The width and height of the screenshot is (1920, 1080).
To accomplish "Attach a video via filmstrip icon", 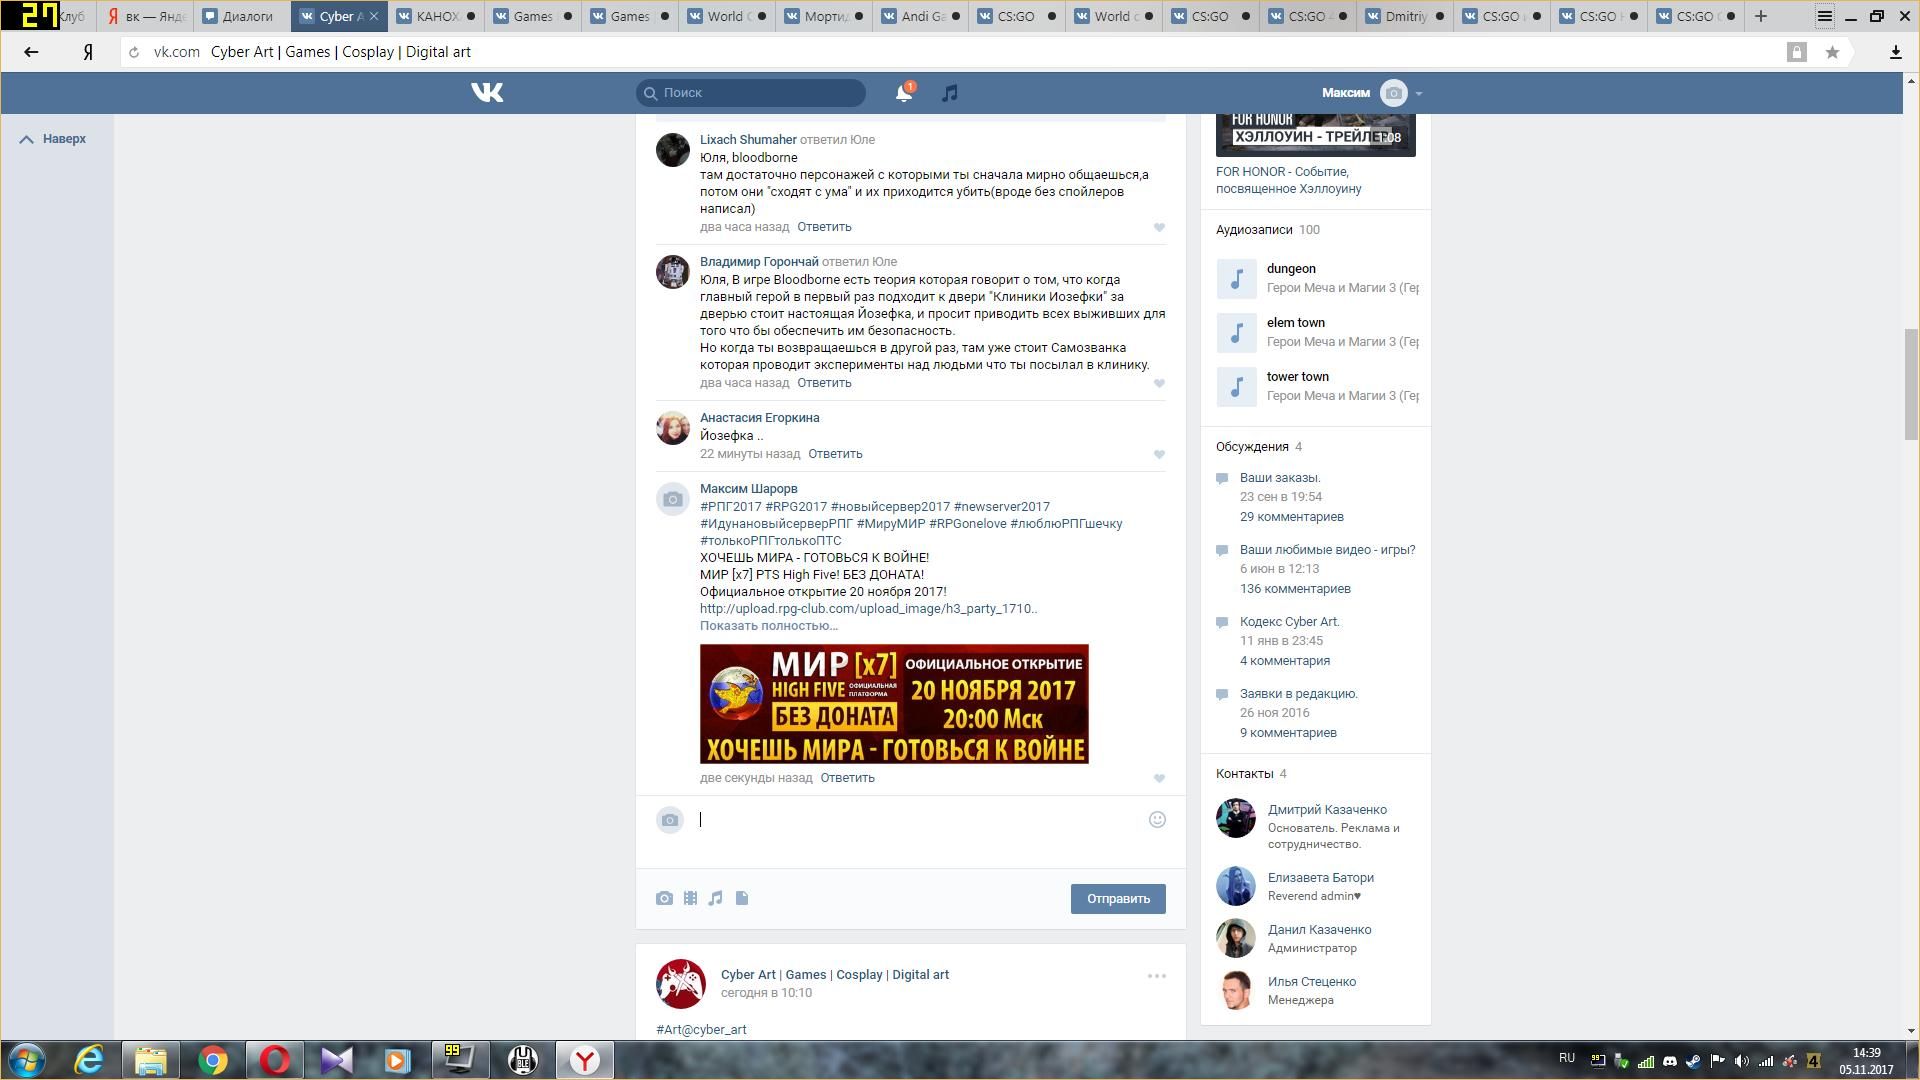I will [690, 898].
